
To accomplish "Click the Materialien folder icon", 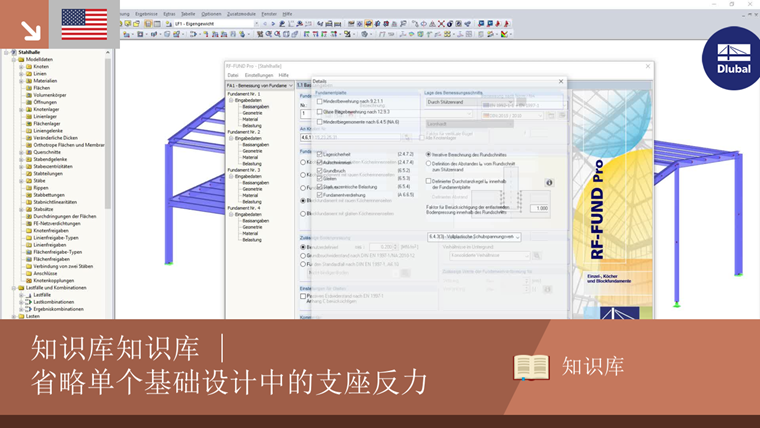I will pyautogui.click(x=29, y=81).
